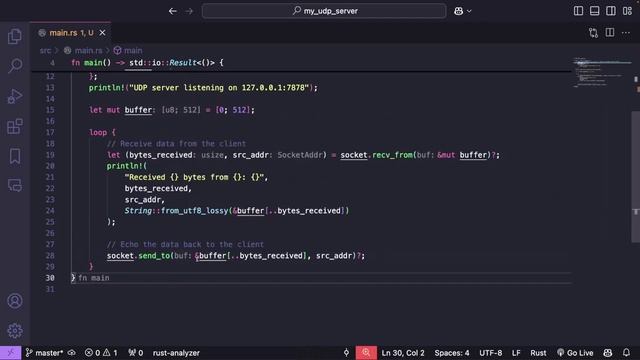Click the red zoom status bar icon
The width and height of the screenshot is (640, 360).
click(x=366, y=353)
